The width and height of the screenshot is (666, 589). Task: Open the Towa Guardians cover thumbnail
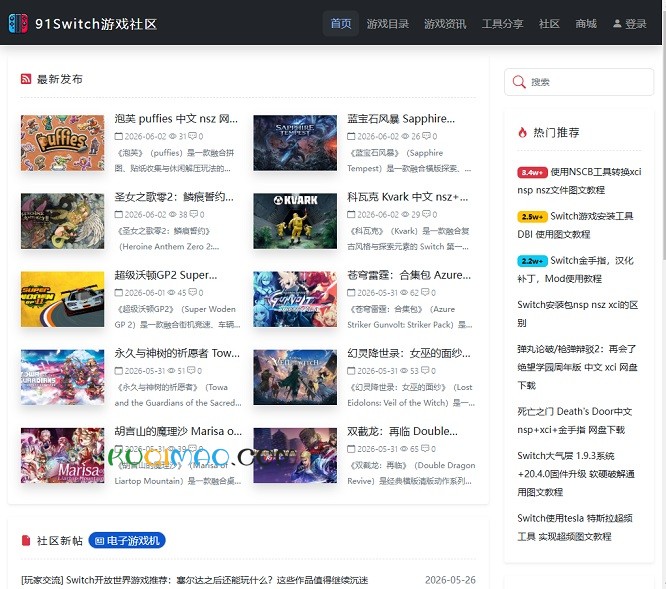[62, 377]
